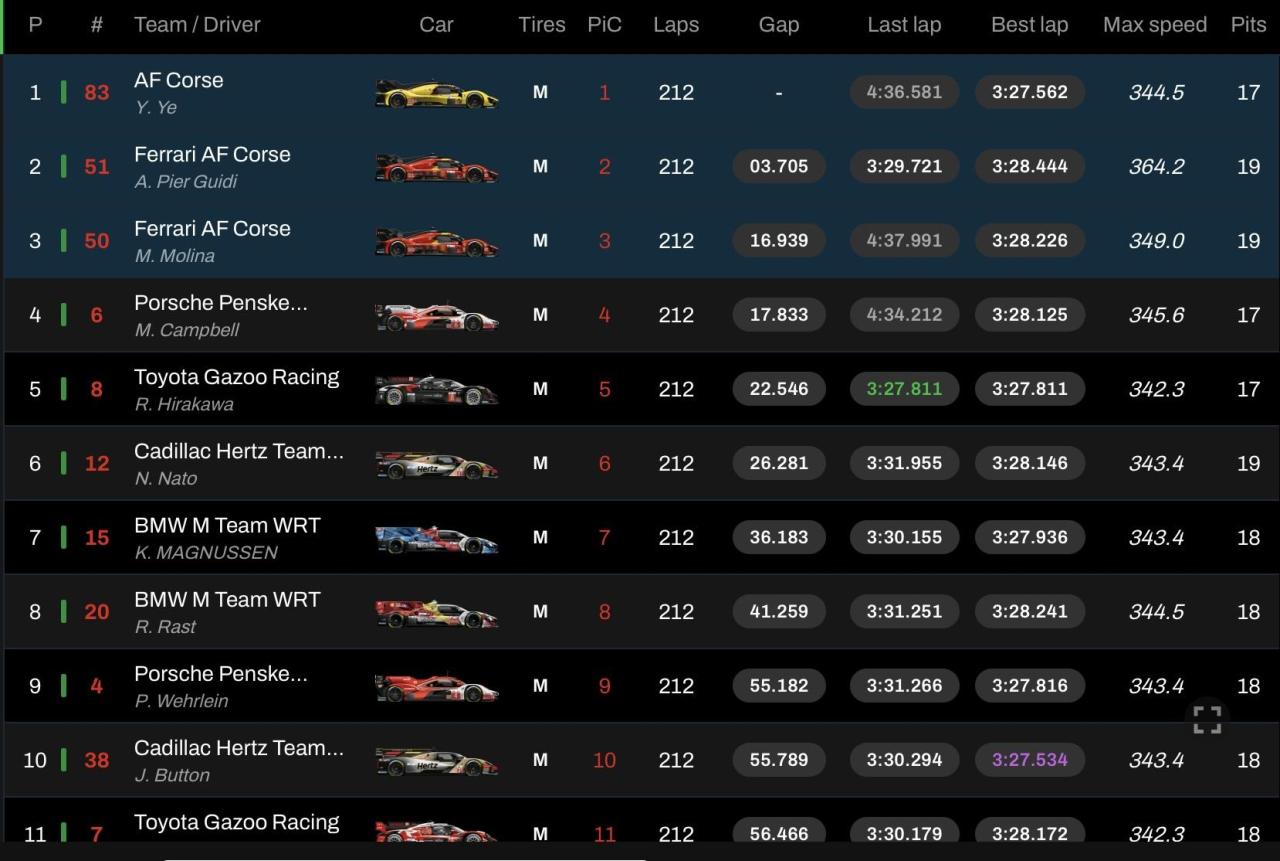The height and width of the screenshot is (861, 1280).
Task: Click the yellow #83 AF Corse car image
Action: point(436,93)
